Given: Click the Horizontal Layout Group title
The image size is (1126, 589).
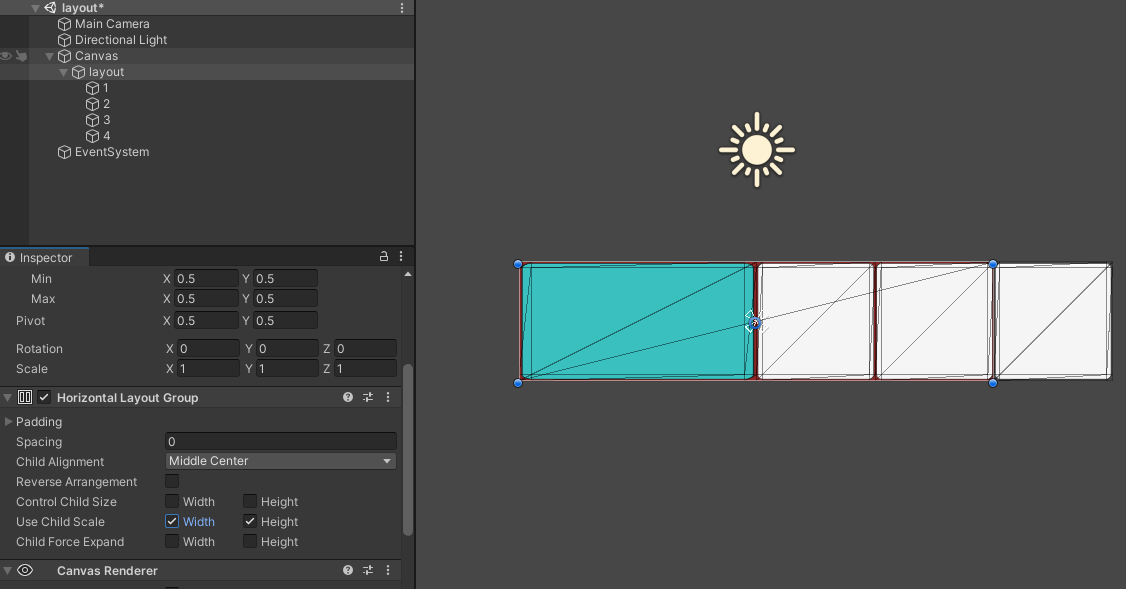Looking at the screenshot, I should click(127, 398).
